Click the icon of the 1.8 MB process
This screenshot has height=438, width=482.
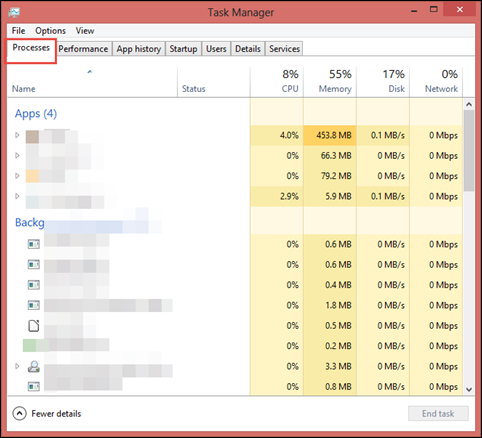coord(34,305)
